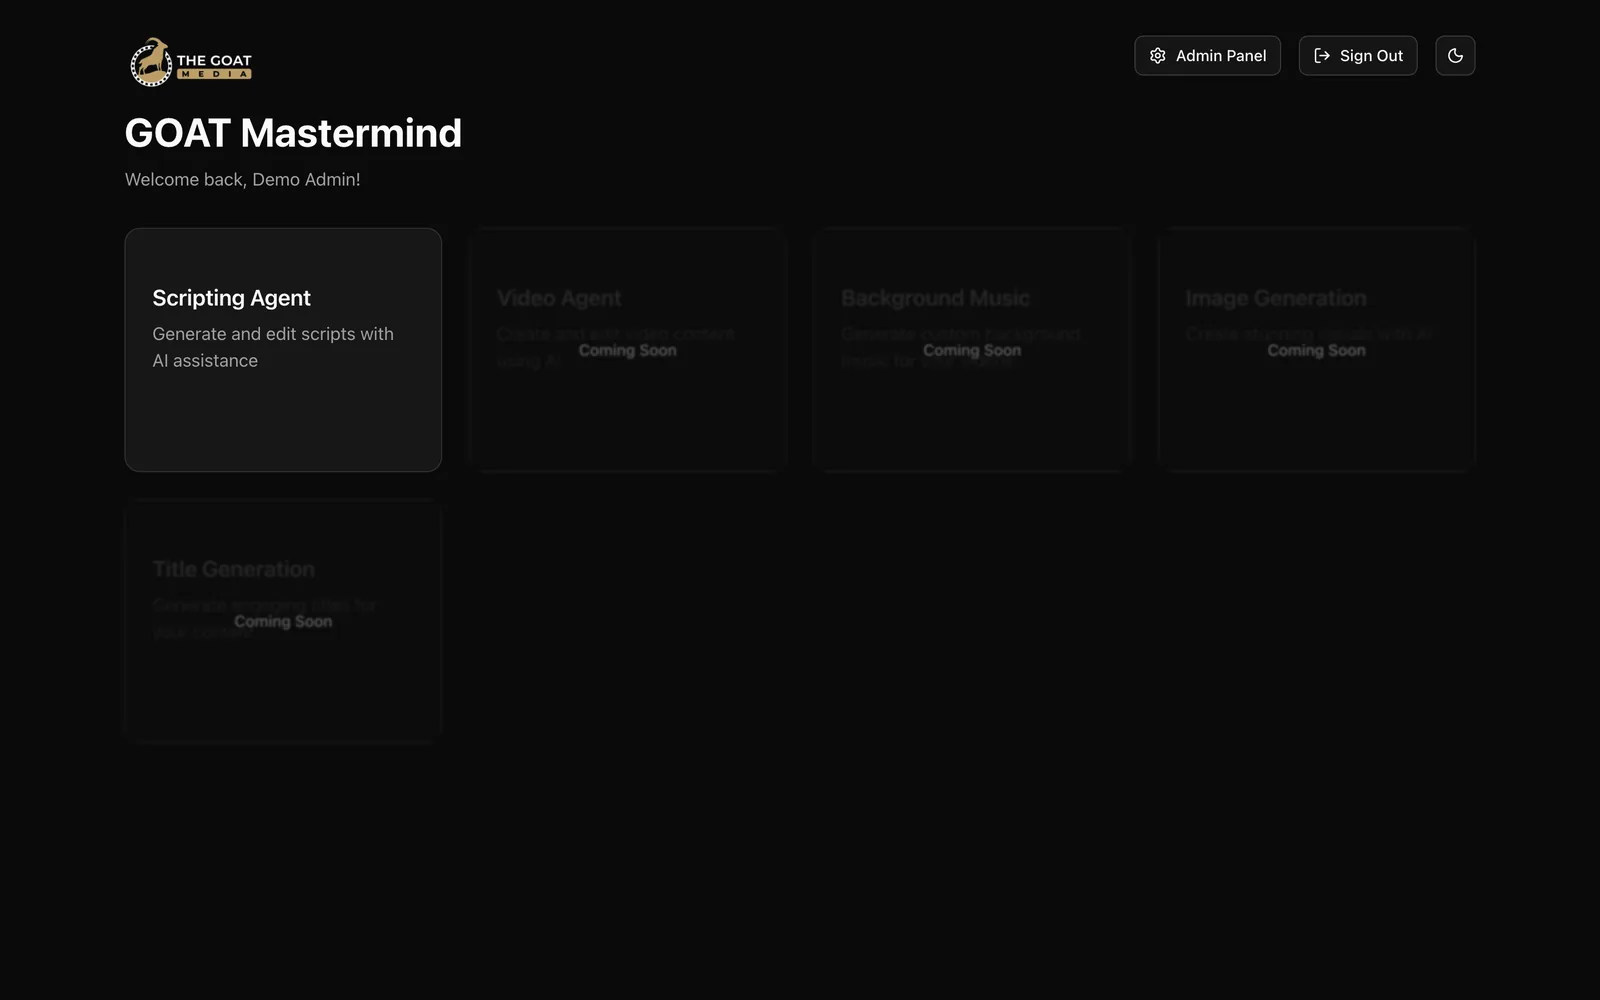Click 'Generate and edit scripts with AI assistance' text
The image size is (1600, 1000).
tap(273, 347)
